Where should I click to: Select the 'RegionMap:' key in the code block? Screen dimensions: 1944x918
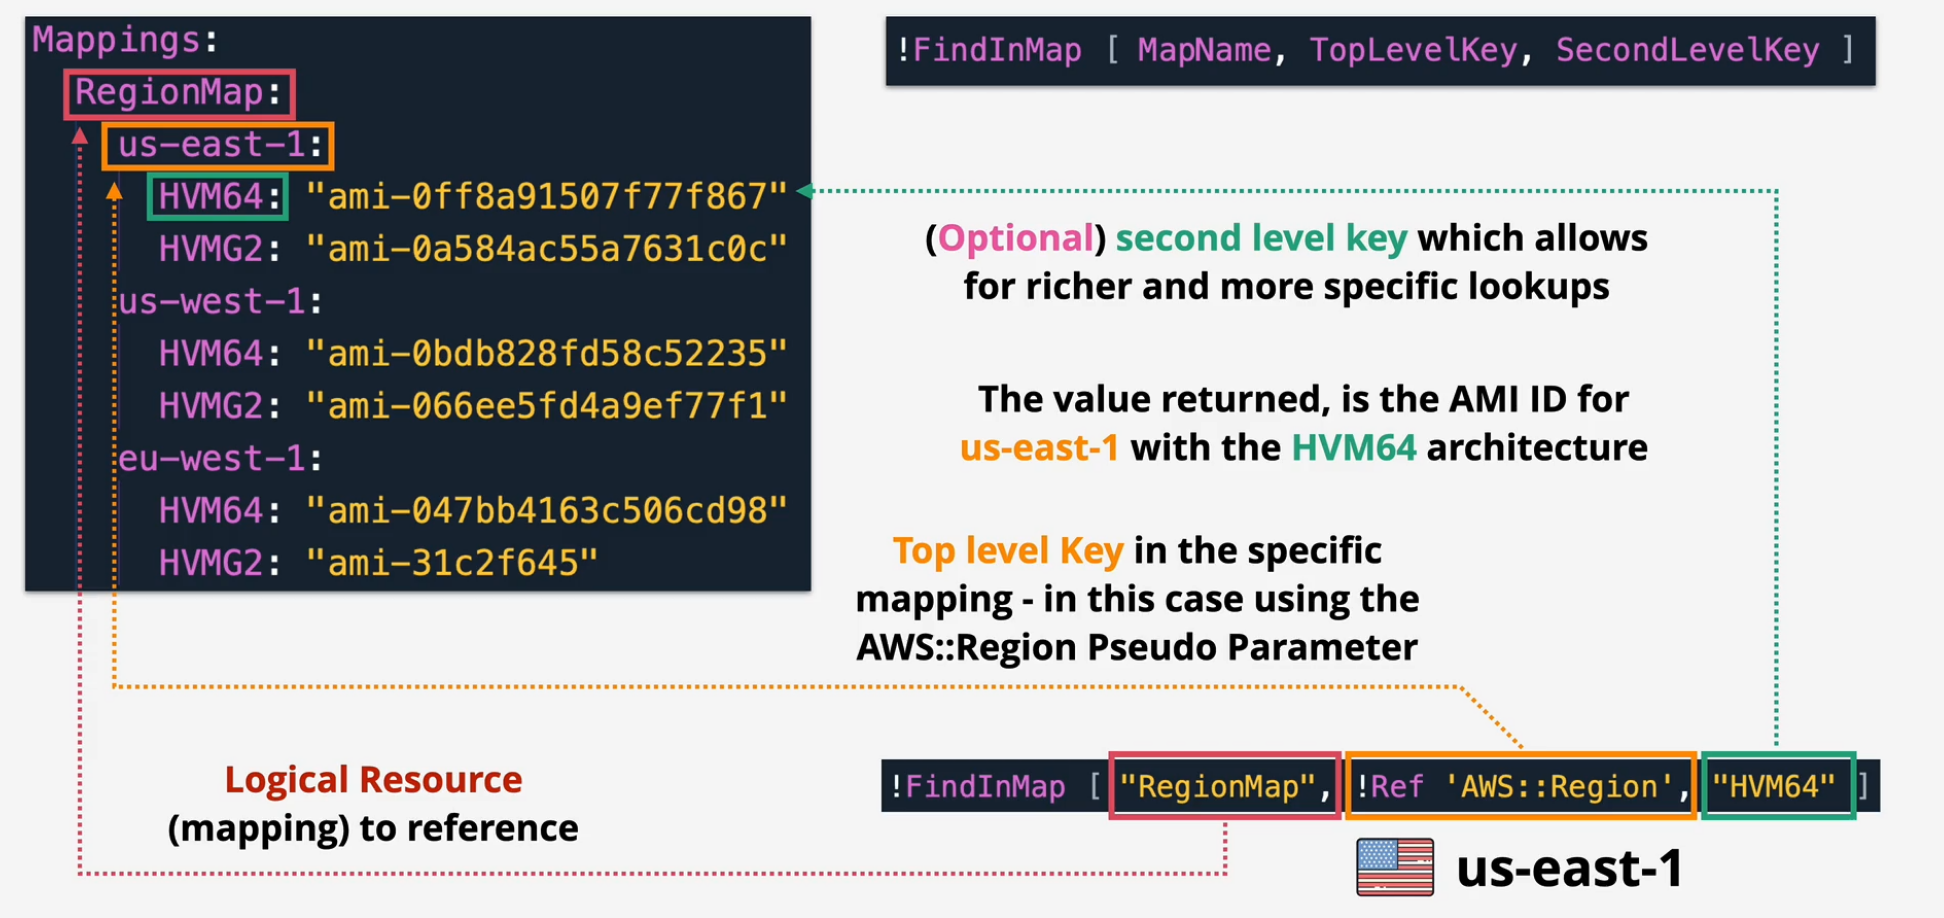tap(179, 93)
